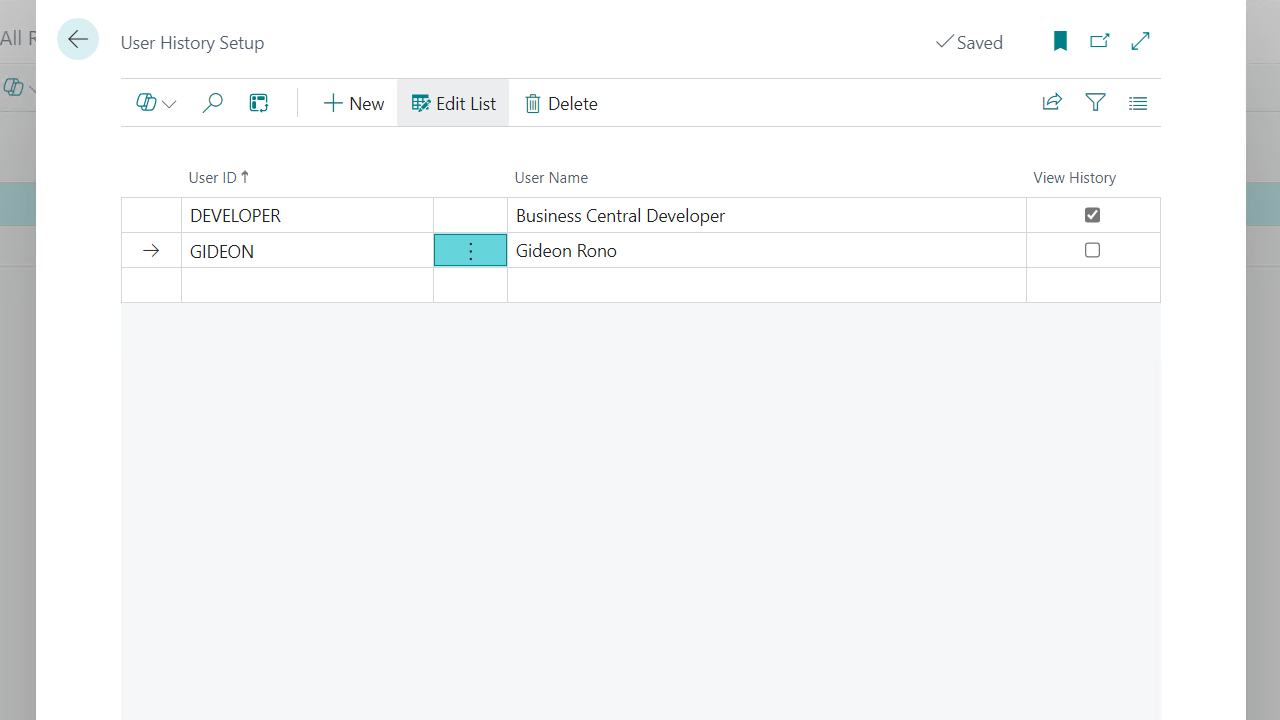Bookmark the User History Setup page

point(1059,41)
